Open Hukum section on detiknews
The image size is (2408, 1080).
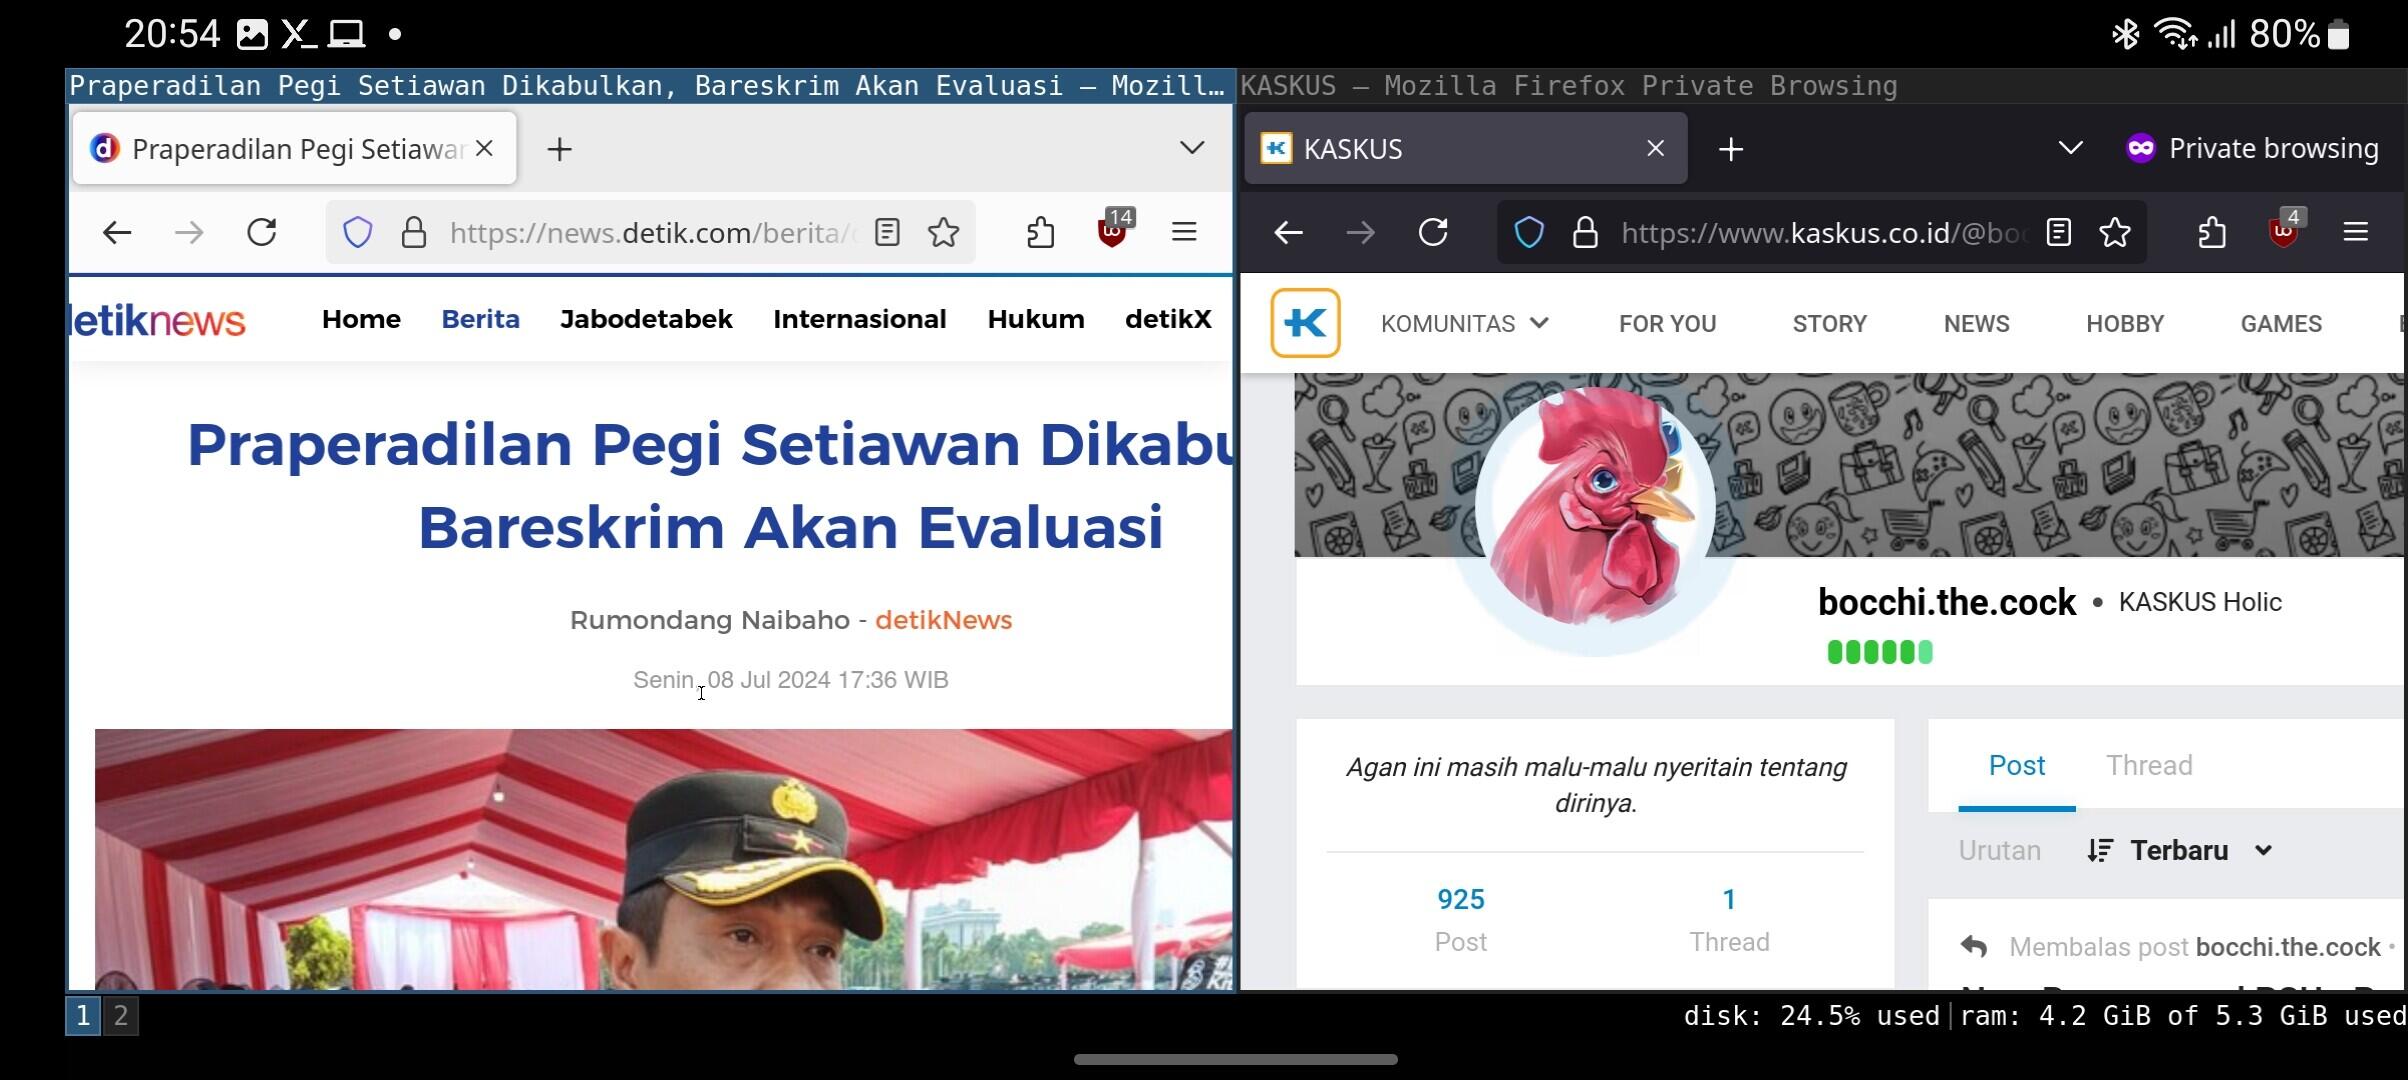click(1035, 319)
